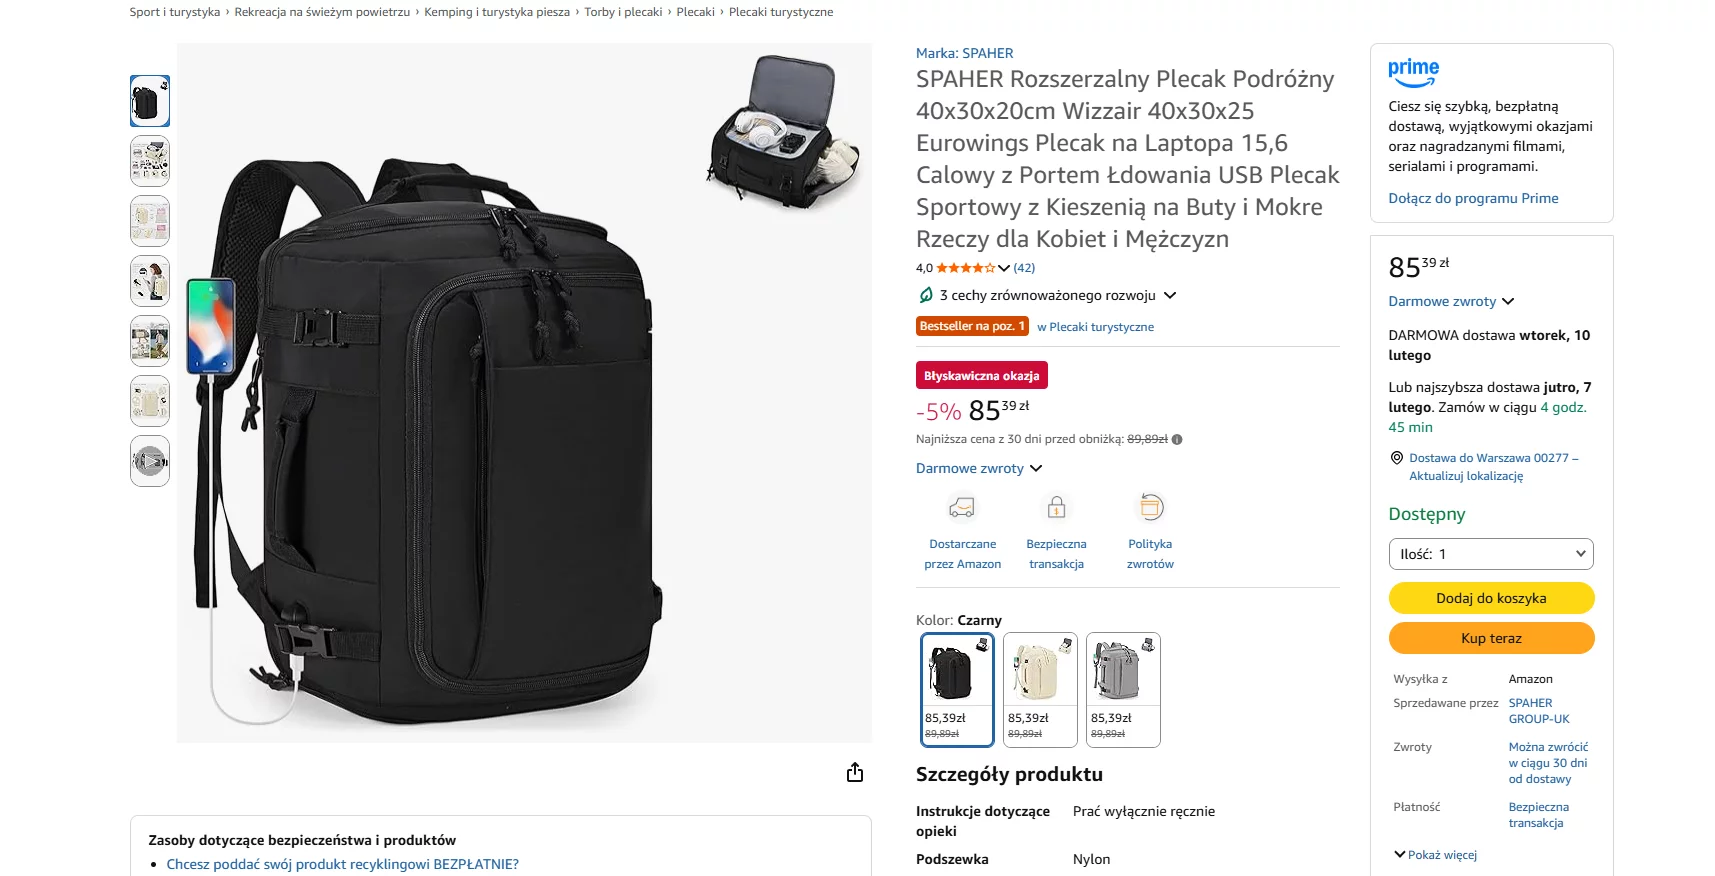Click the sustainability leaf icon
This screenshot has height=876, width=1715.
pyautogui.click(x=926, y=295)
